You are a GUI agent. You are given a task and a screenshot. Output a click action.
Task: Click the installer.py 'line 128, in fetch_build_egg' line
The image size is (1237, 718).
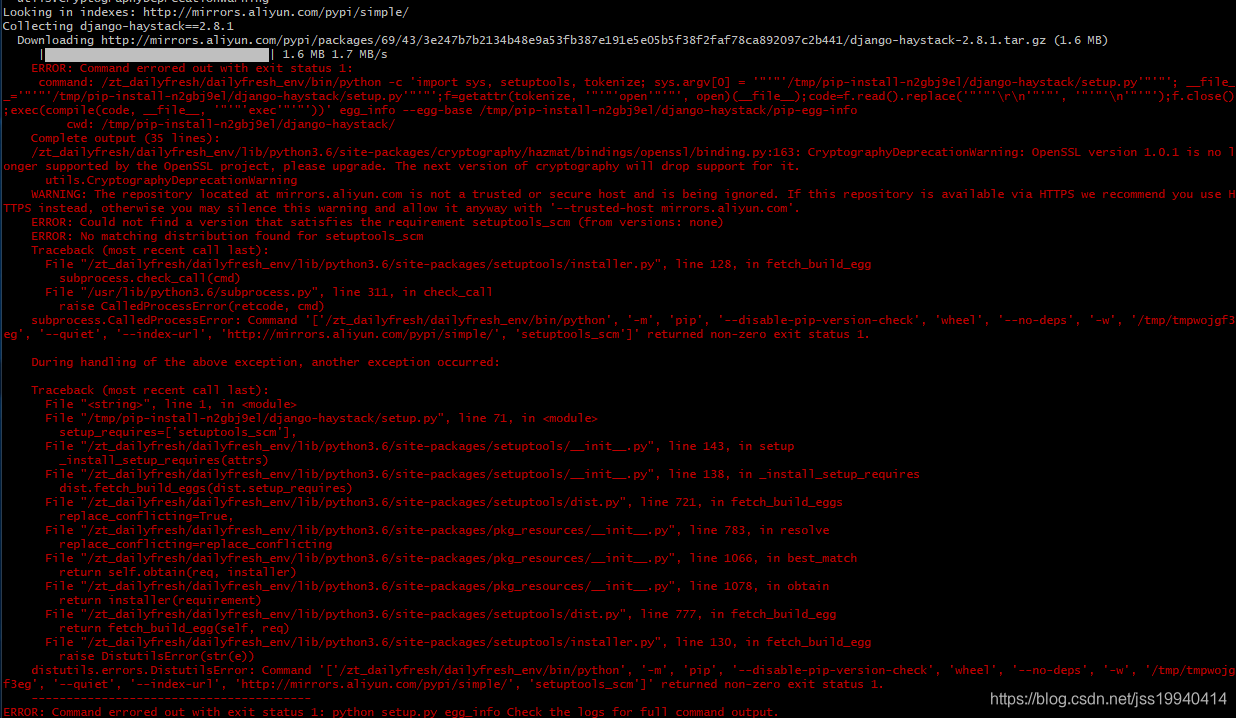pyautogui.click(x=458, y=264)
